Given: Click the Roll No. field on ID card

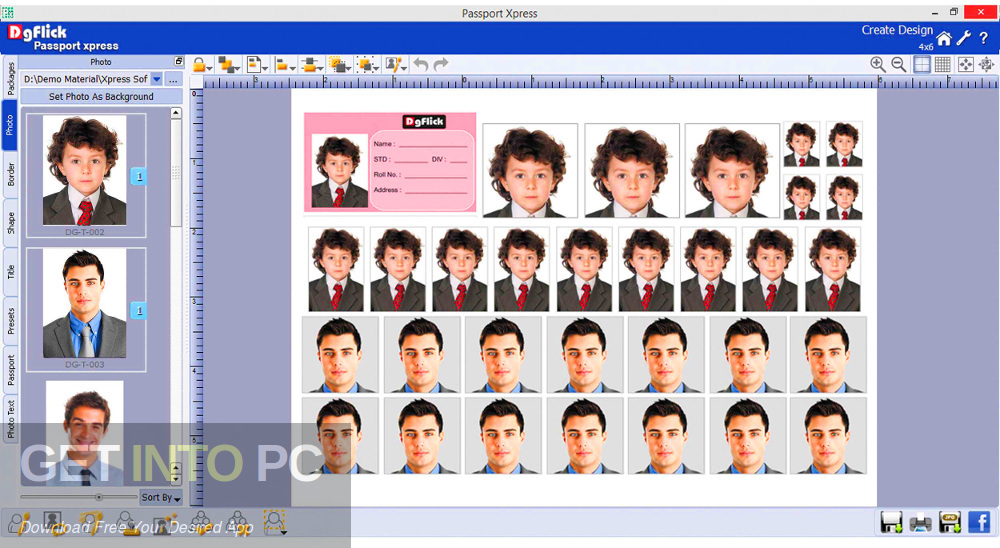Looking at the screenshot, I should click(x=420, y=175).
